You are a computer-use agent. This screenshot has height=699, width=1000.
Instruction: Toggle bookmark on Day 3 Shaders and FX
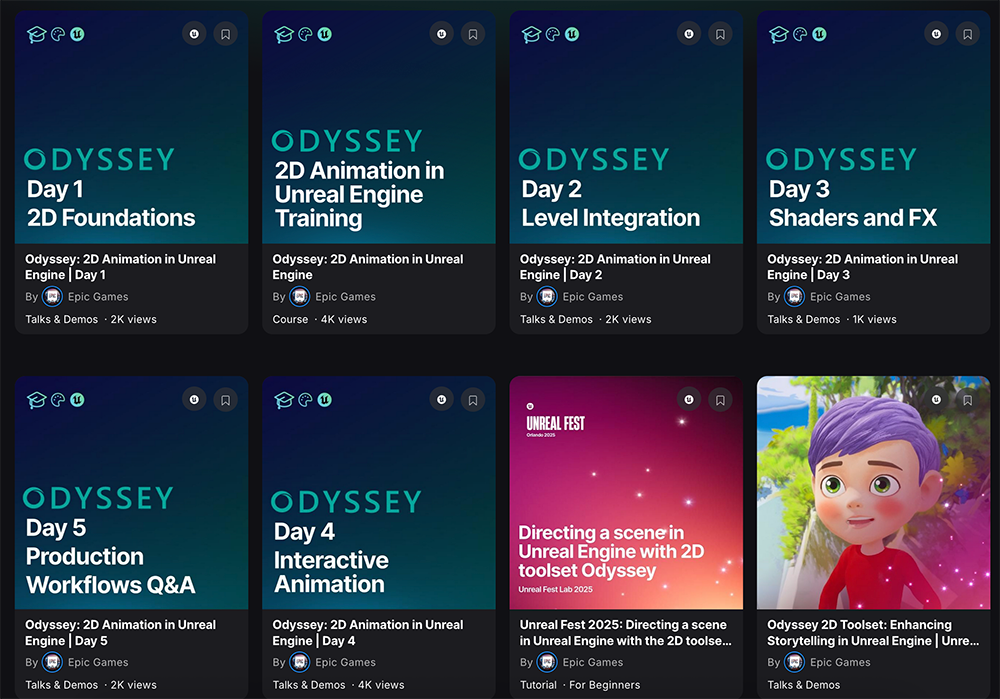tap(967, 34)
